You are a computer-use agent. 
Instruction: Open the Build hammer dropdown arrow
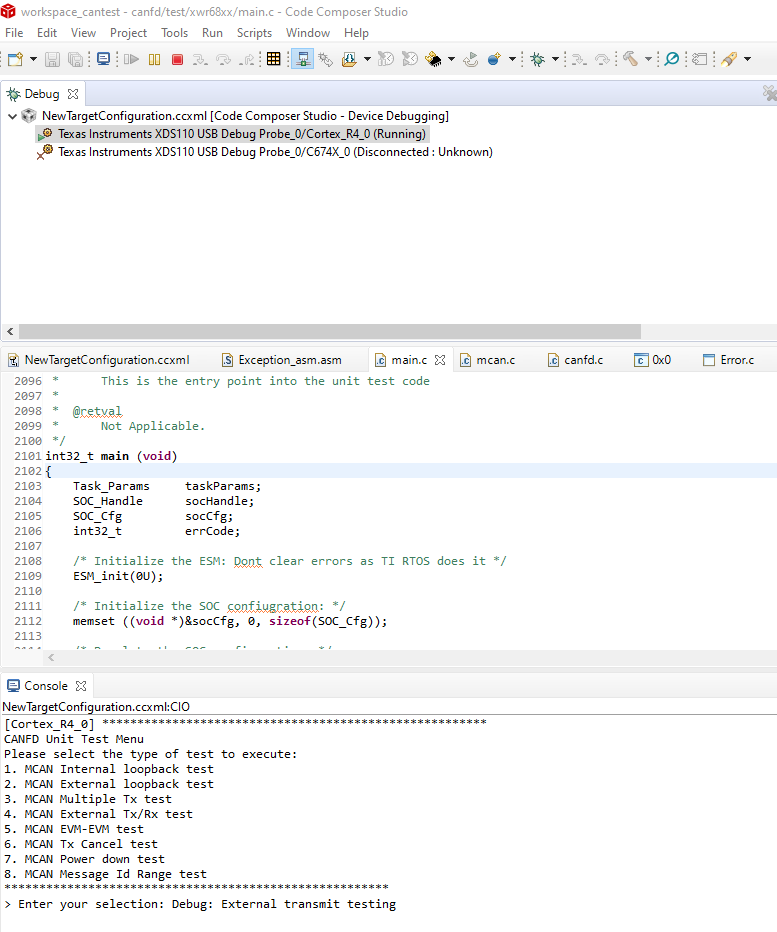649,59
